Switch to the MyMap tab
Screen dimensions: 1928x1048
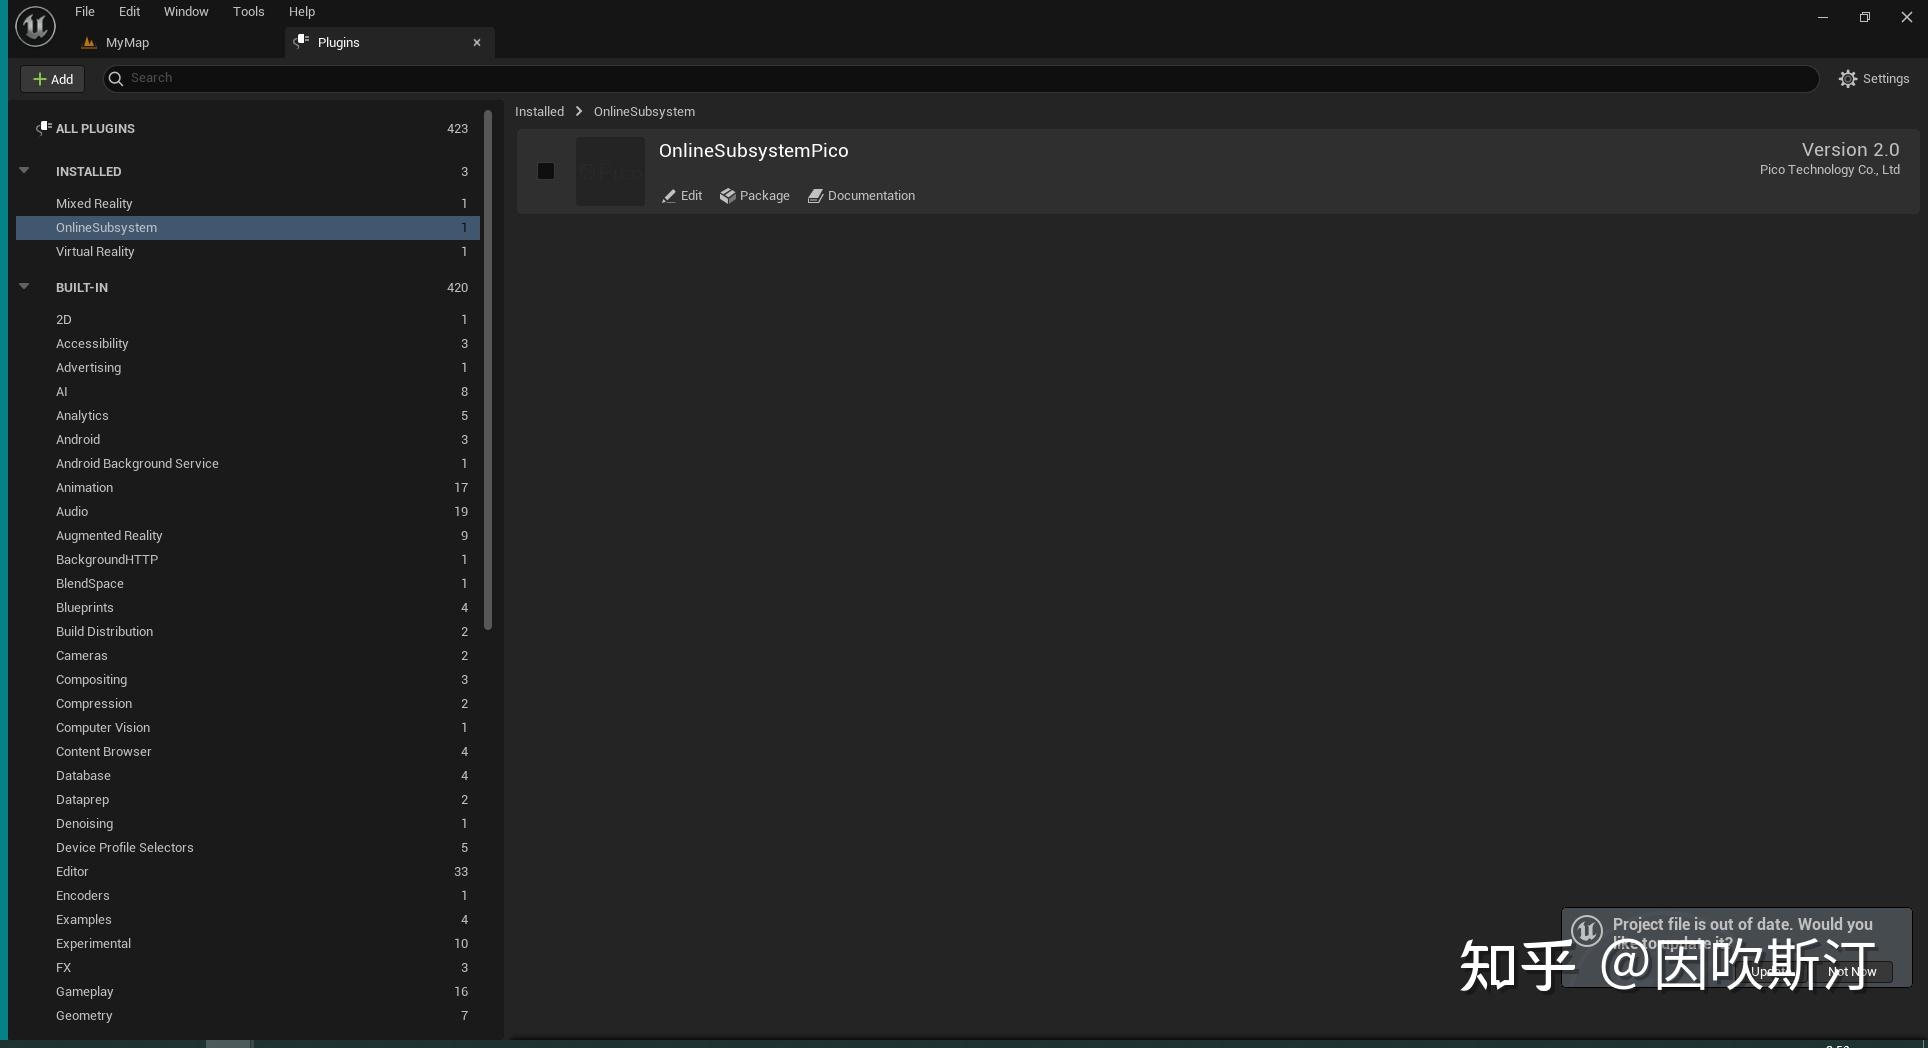pyautogui.click(x=127, y=42)
